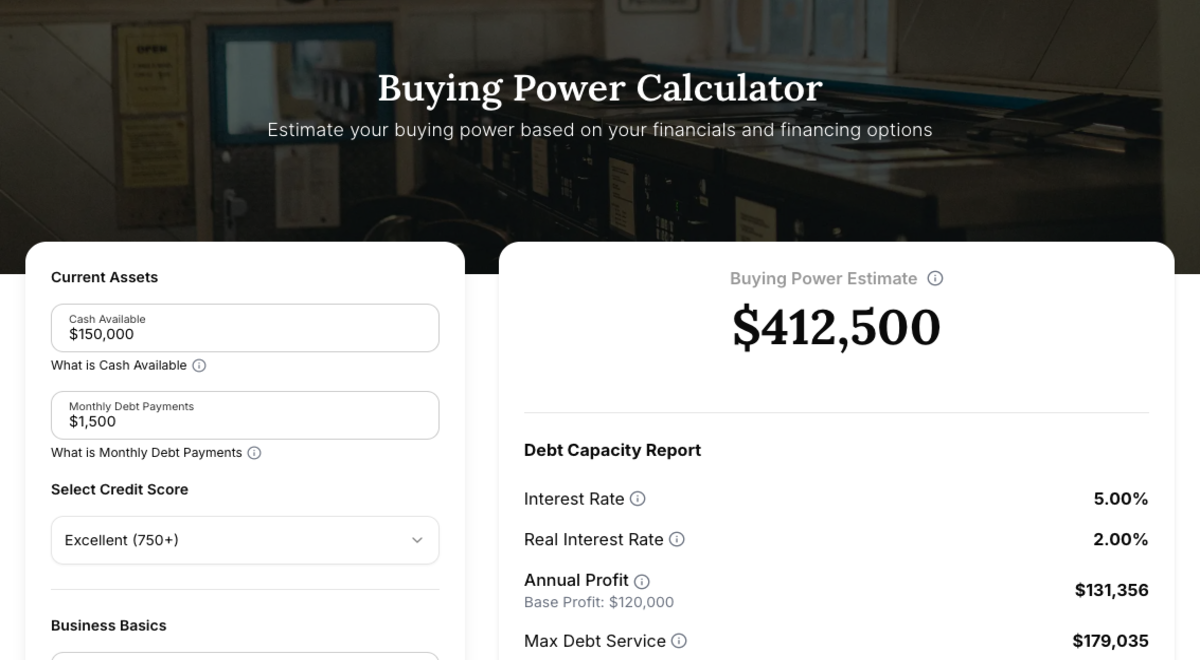Show the Interest Rate info icon details

[637, 499]
